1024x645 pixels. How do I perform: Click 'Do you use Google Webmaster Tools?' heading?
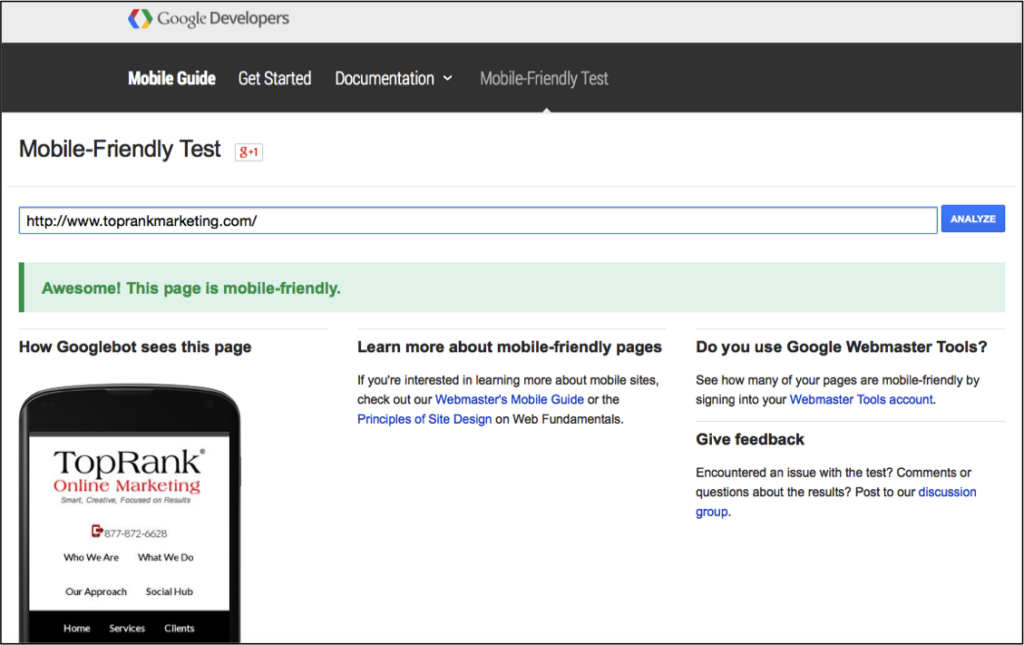841,347
